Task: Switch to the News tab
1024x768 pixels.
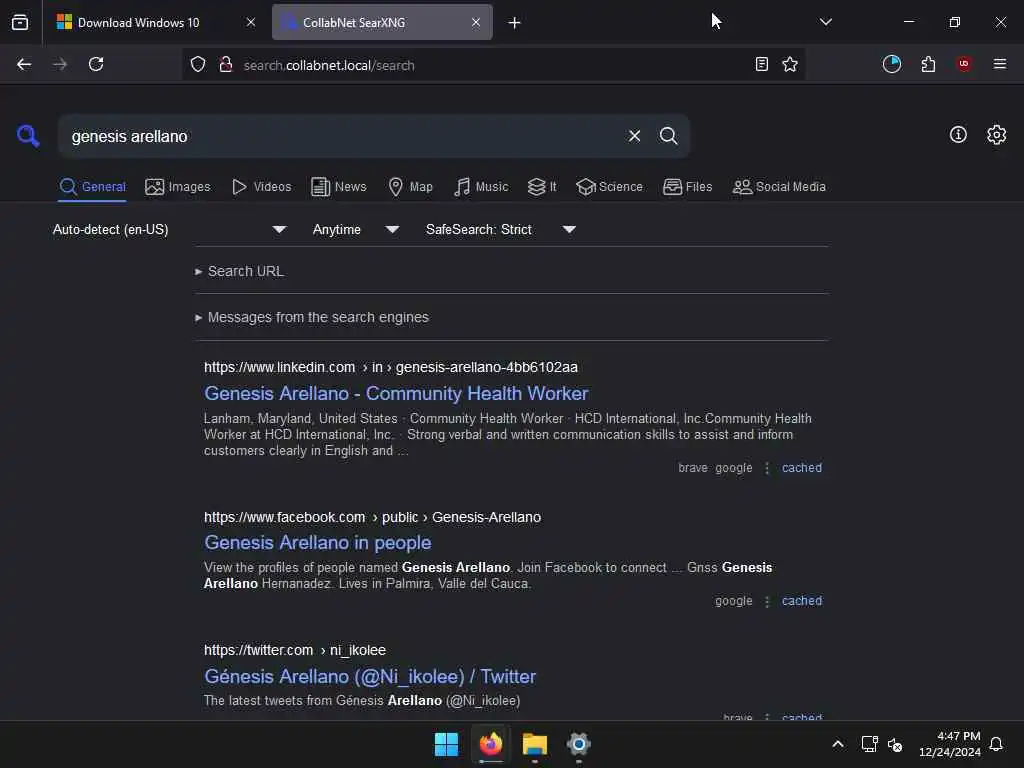Action: pyautogui.click(x=339, y=187)
